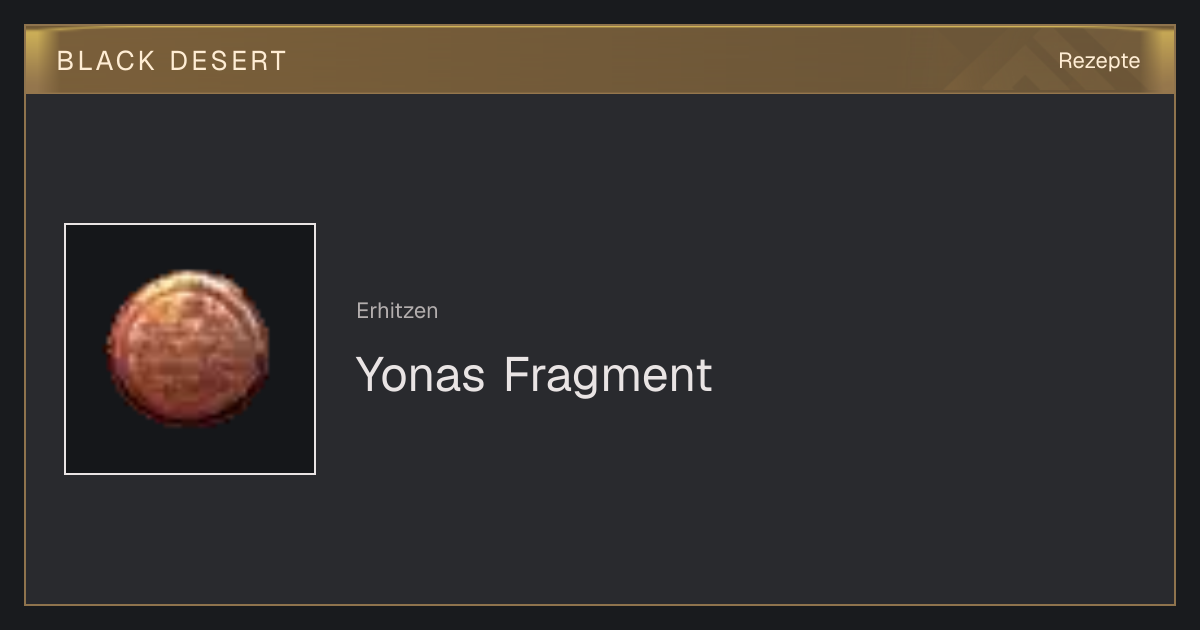Click the word Yonas in the title
Screen dimensions: 1200x630
tap(421, 374)
